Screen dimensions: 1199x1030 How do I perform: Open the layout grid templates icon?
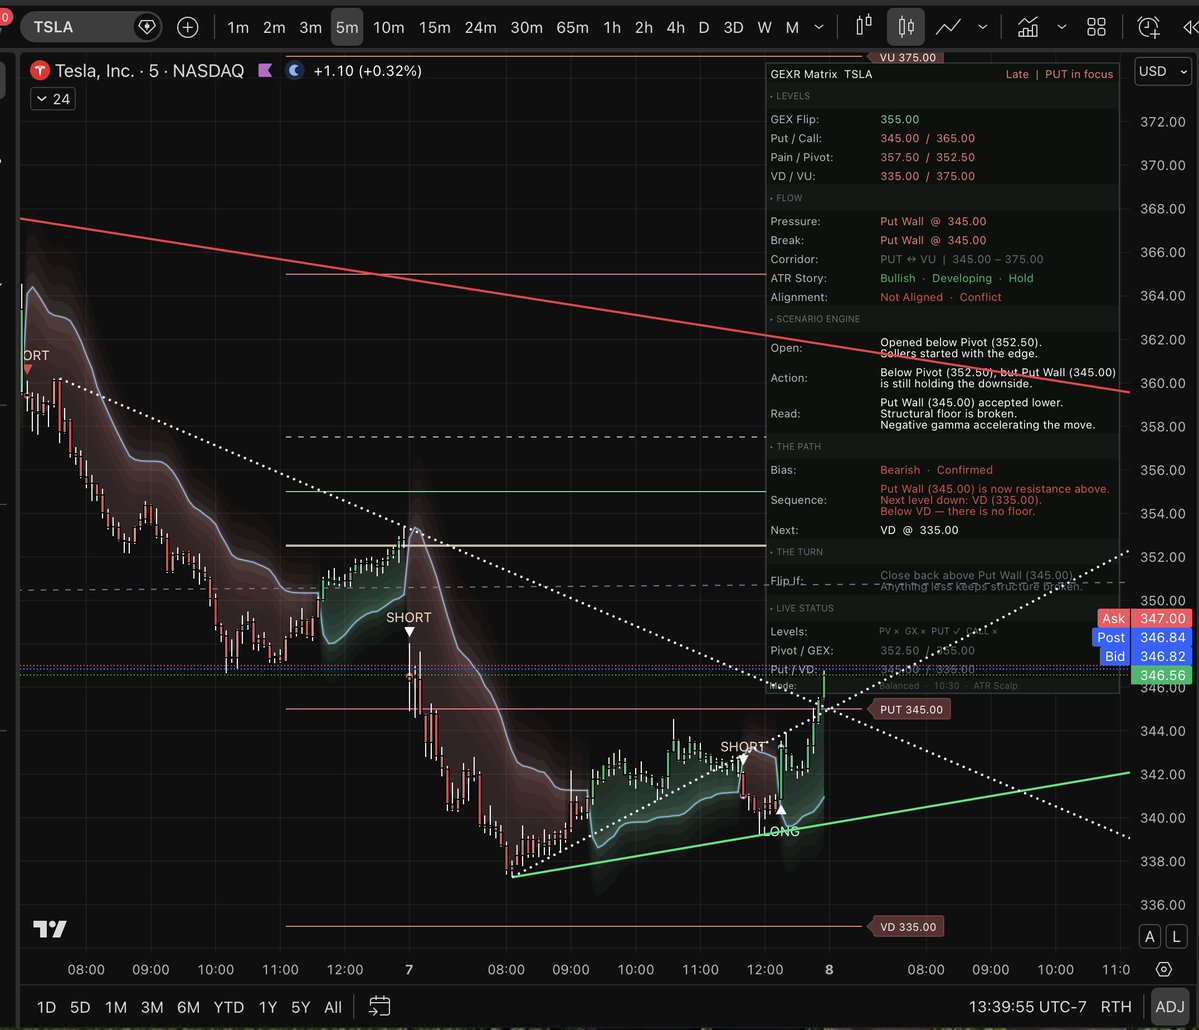tap(1097, 28)
